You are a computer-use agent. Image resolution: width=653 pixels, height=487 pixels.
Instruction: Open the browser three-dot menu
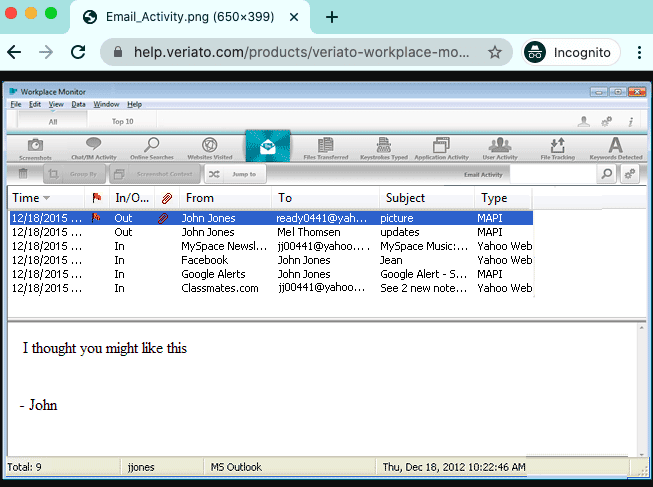(x=639, y=52)
